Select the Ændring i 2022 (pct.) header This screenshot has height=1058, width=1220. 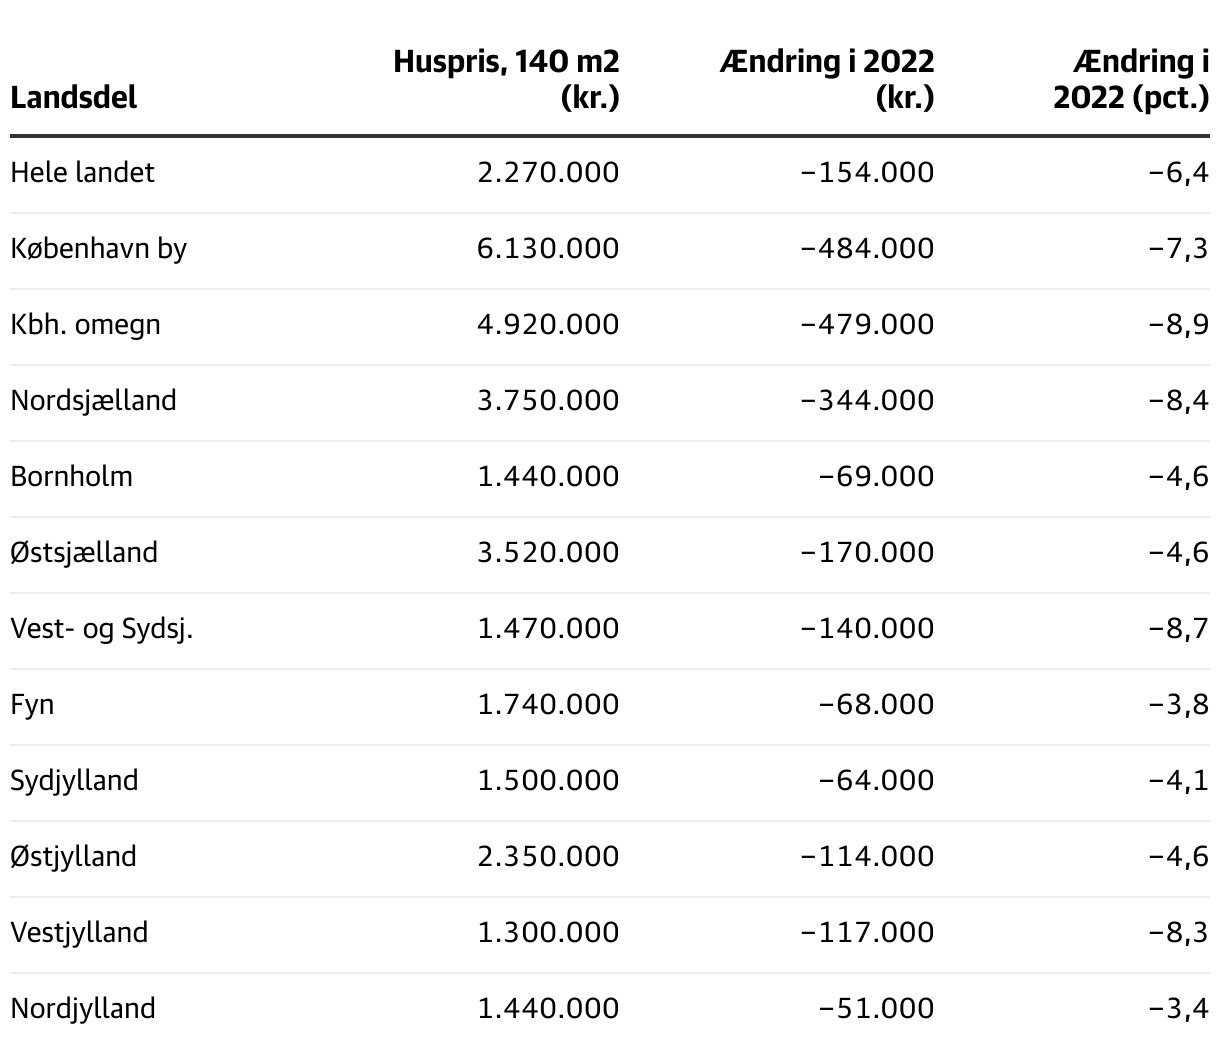pos(1131,79)
